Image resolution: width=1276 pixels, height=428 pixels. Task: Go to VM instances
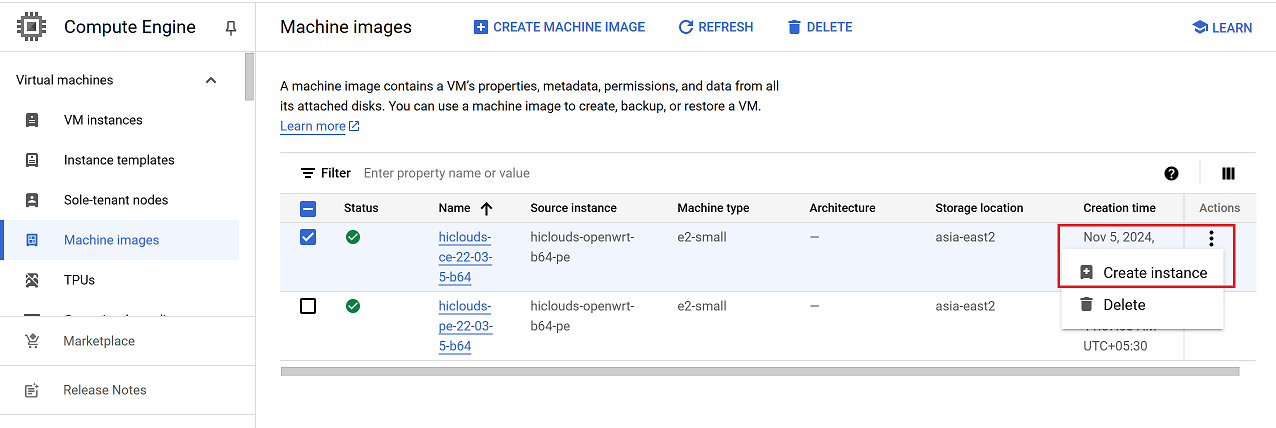tap(103, 120)
